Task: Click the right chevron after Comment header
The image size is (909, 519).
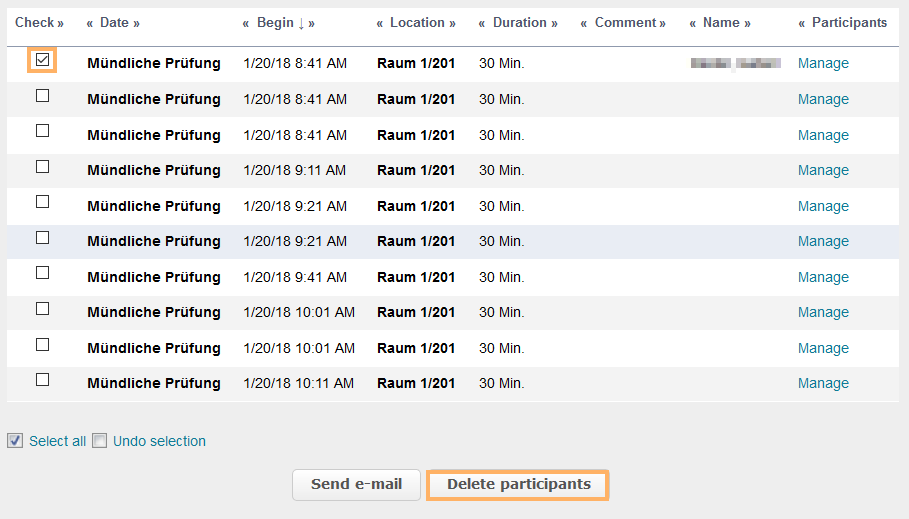Action: tap(663, 23)
